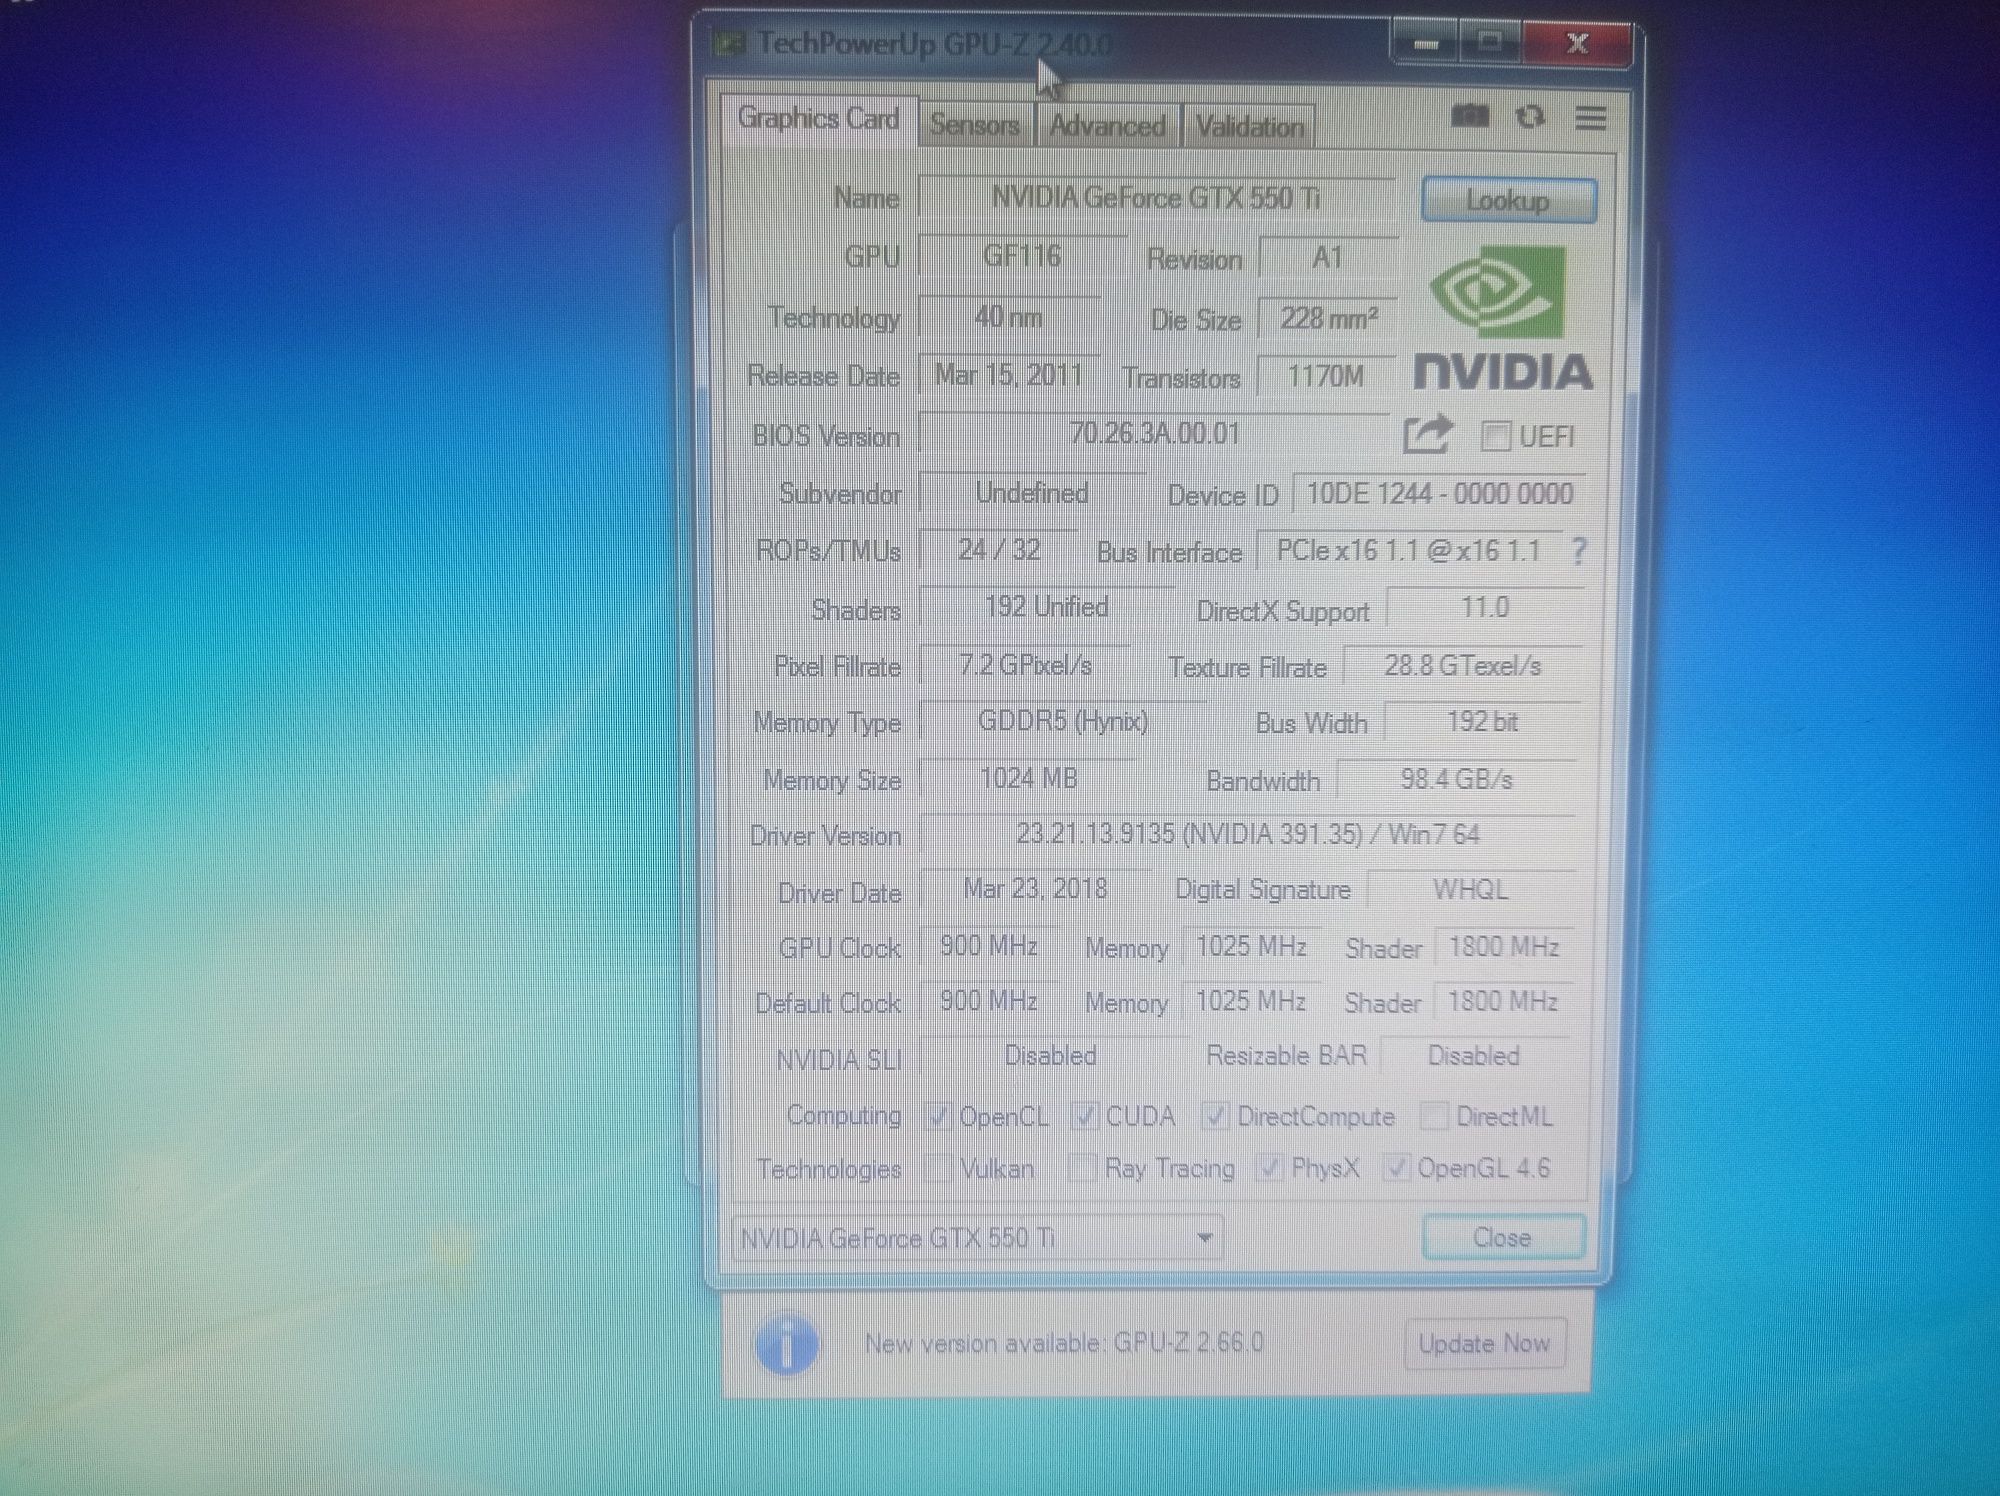Click the Bus Interface PCIe x16 value

[x=1408, y=551]
